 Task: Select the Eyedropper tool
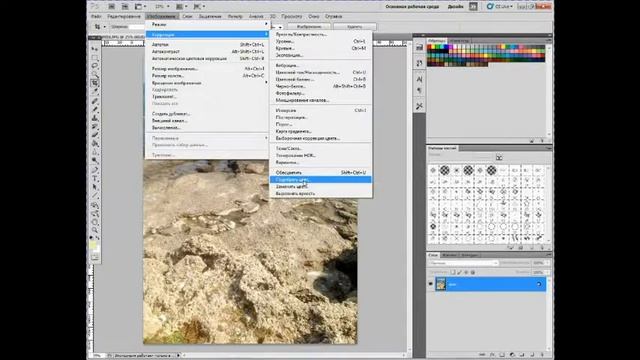pyautogui.click(x=95, y=91)
